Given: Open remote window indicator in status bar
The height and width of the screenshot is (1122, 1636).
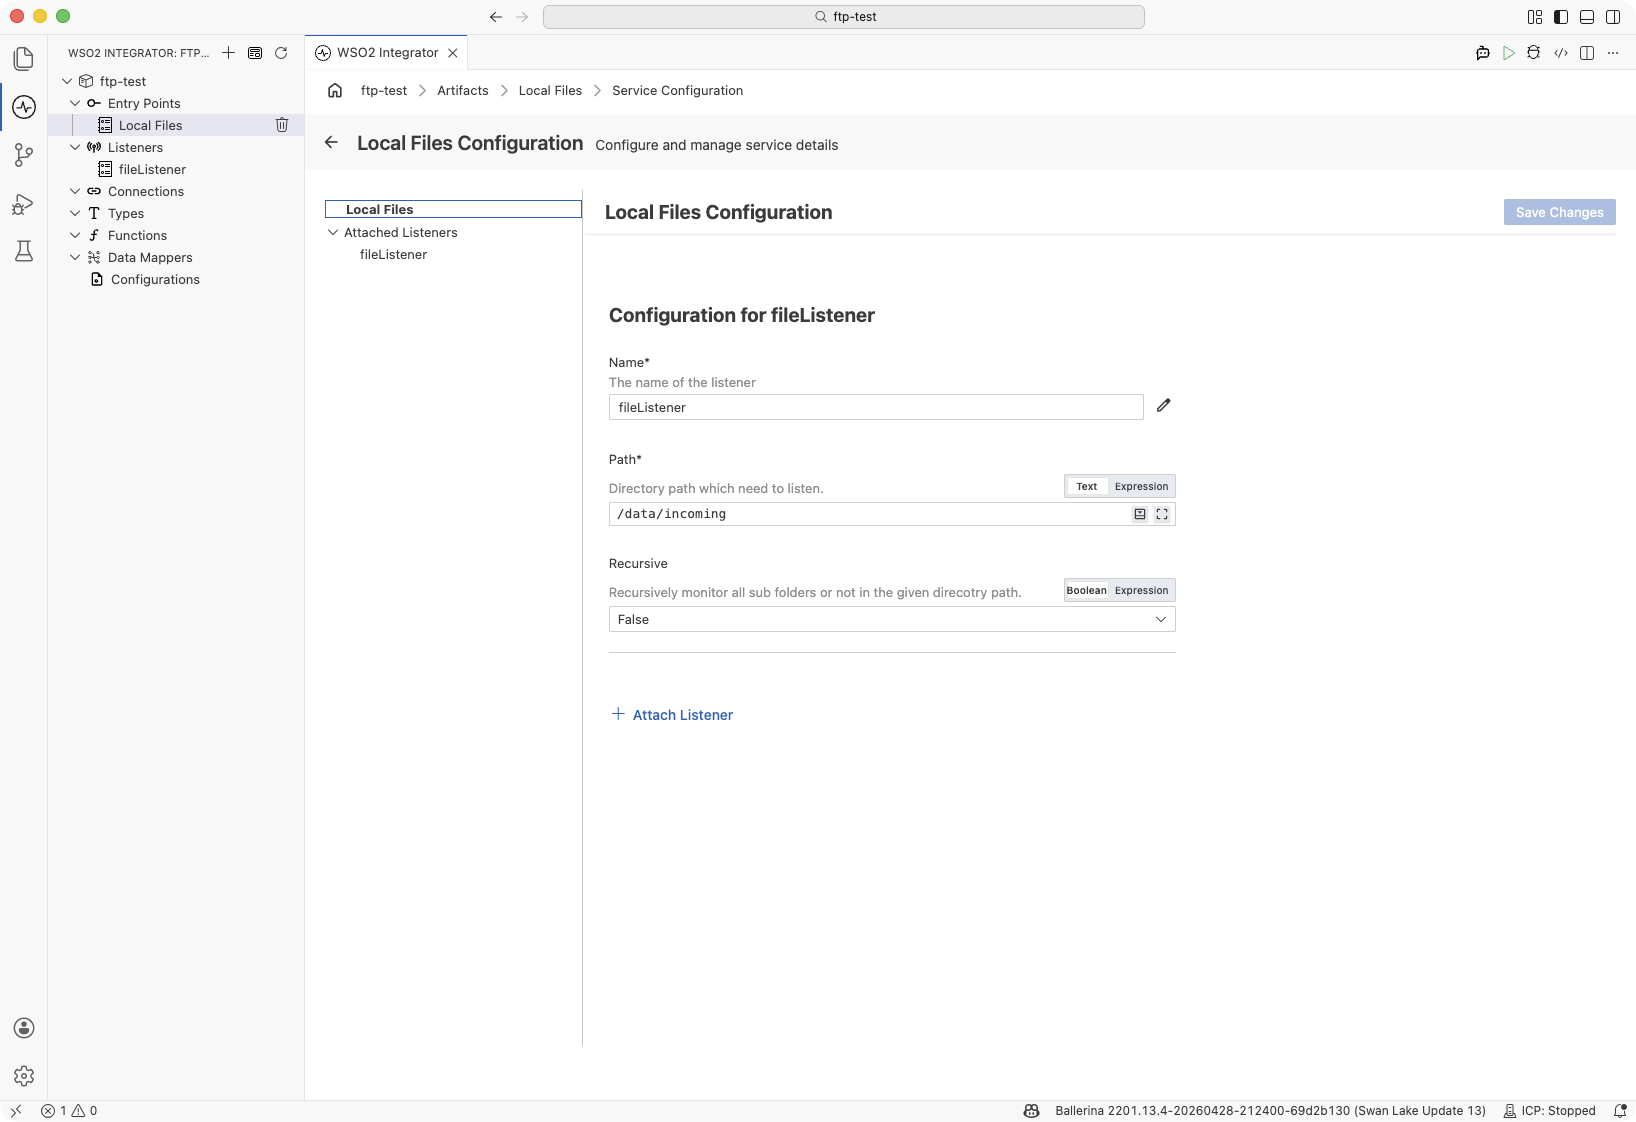Looking at the screenshot, I should coord(16,1110).
